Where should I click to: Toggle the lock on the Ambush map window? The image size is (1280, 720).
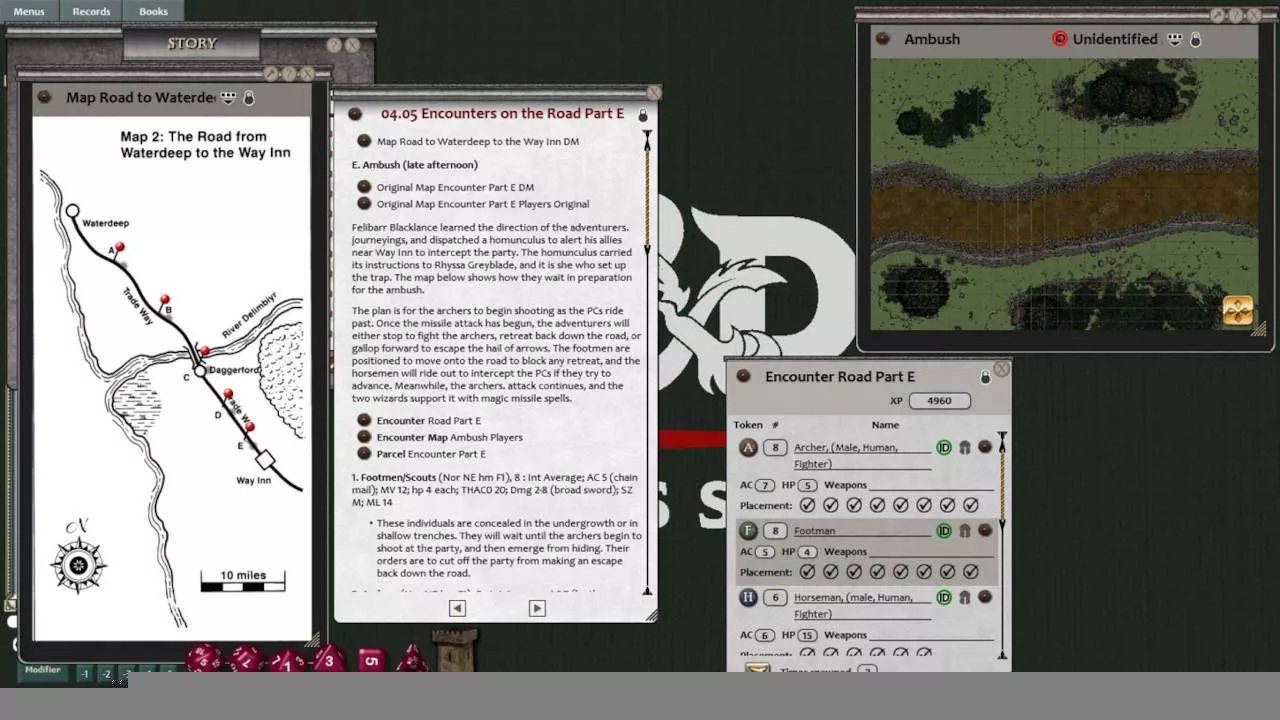click(1195, 39)
